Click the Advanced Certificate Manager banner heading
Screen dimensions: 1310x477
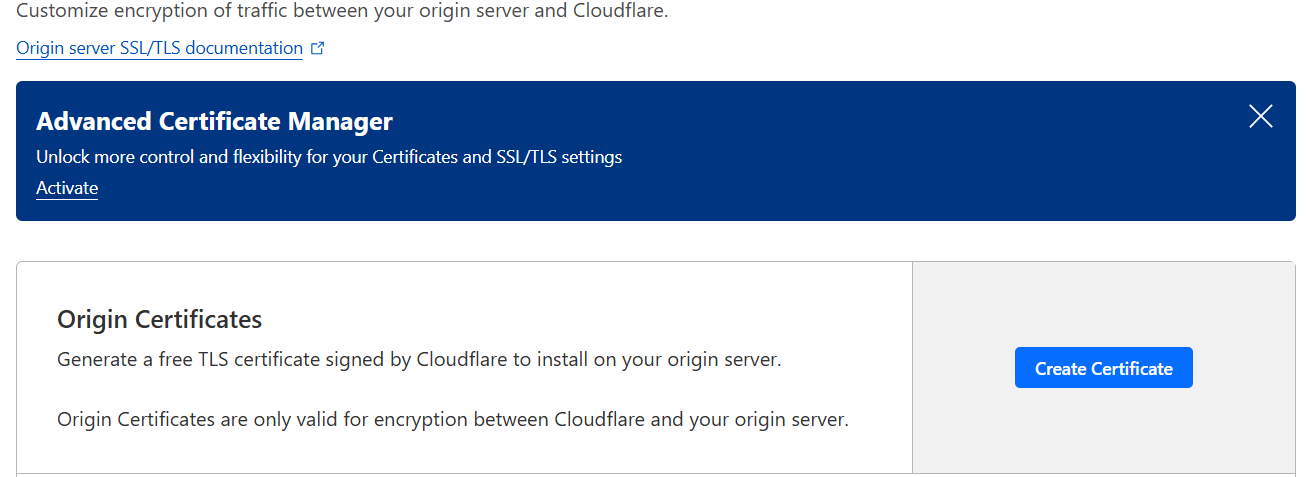[214, 122]
